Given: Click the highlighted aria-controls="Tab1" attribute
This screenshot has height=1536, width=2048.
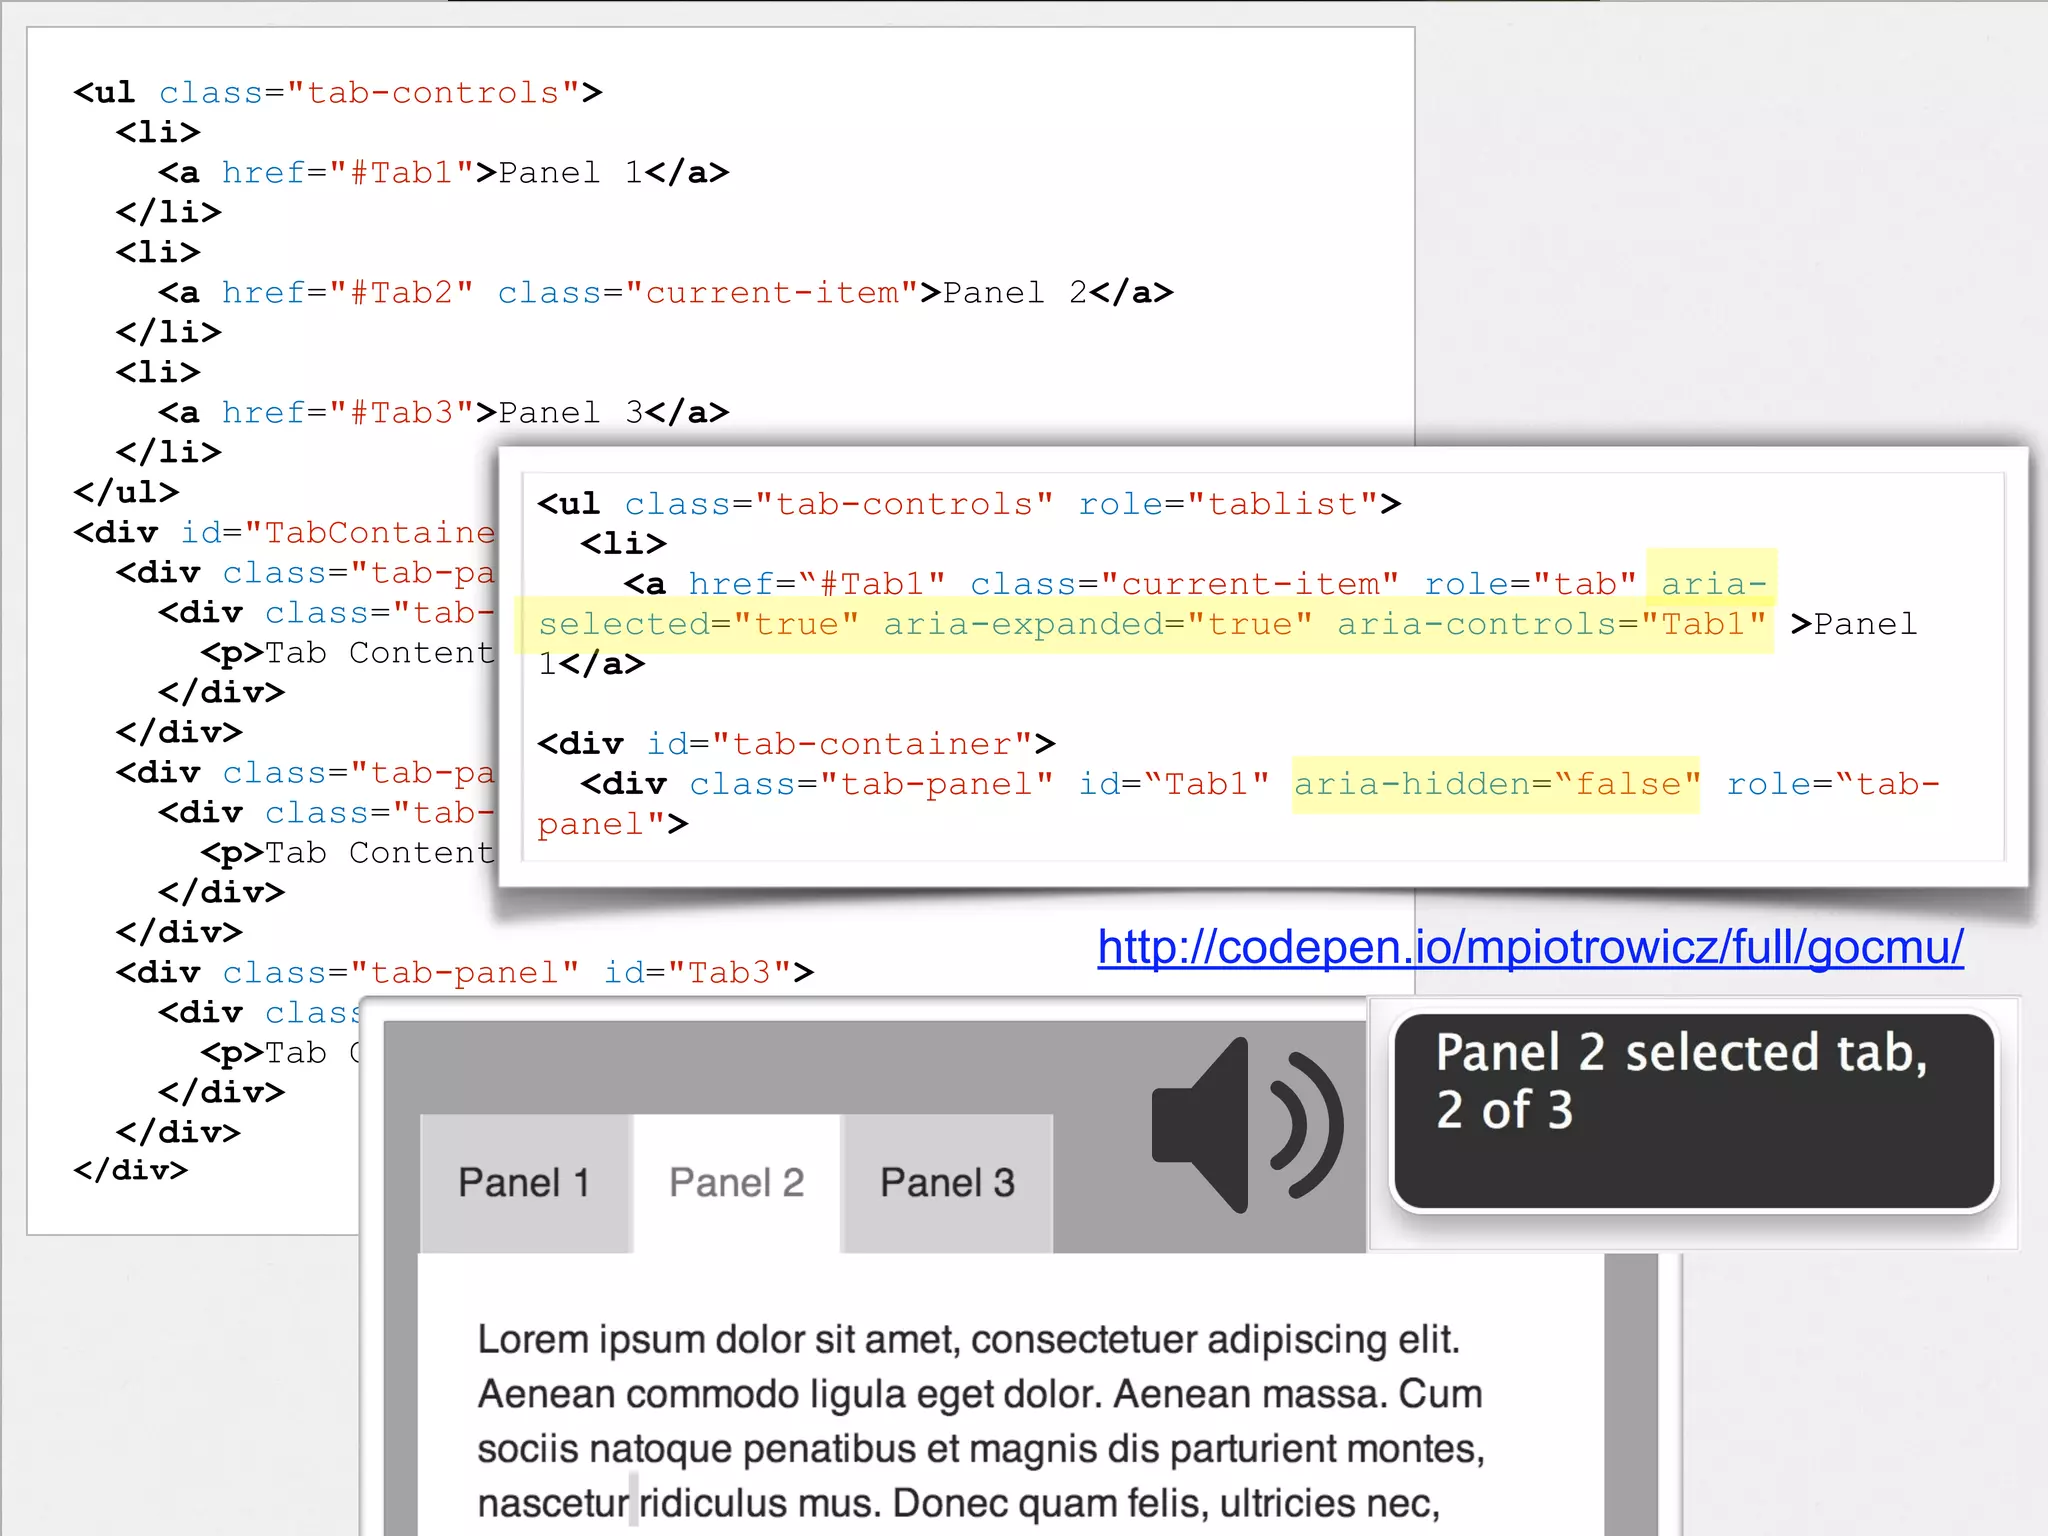Looking at the screenshot, I should 1552,624.
